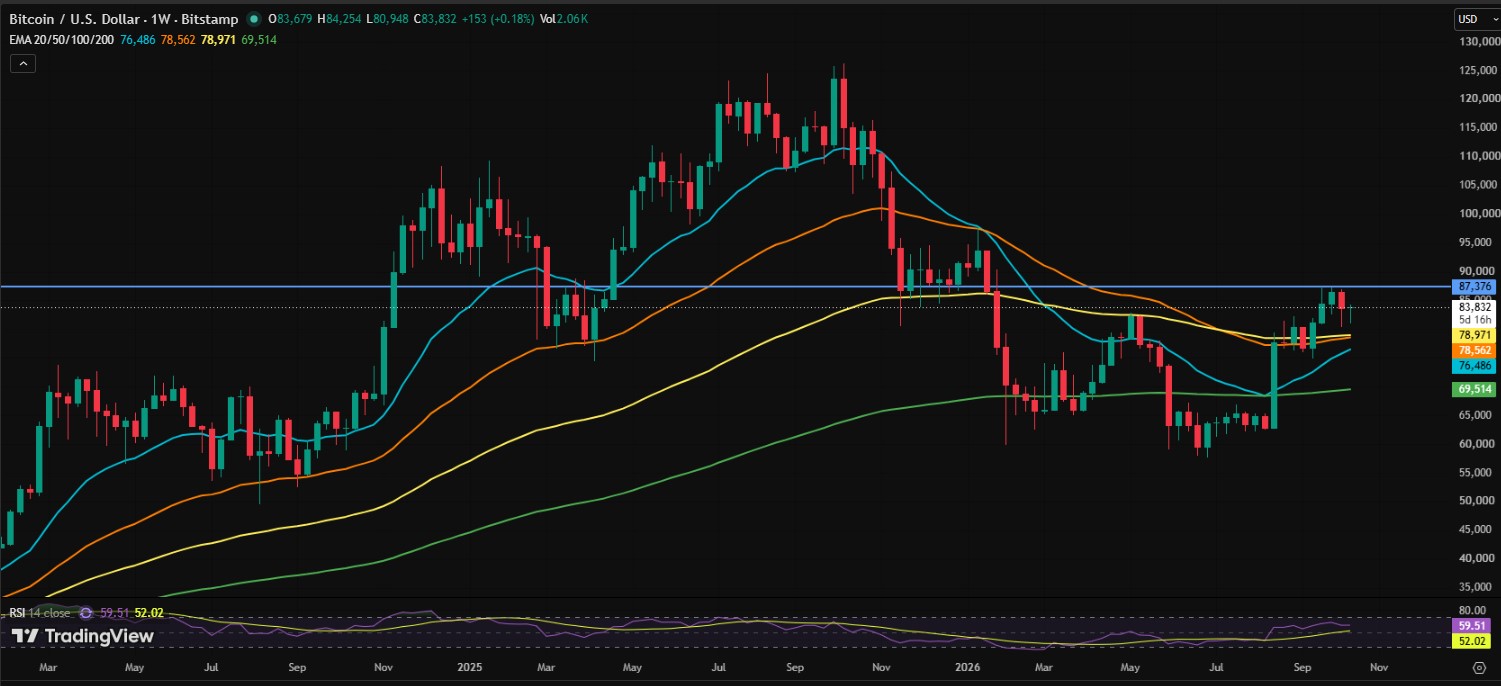Click the close value C83,832 in the header
The width and height of the screenshot is (1501, 686).
[436, 19]
